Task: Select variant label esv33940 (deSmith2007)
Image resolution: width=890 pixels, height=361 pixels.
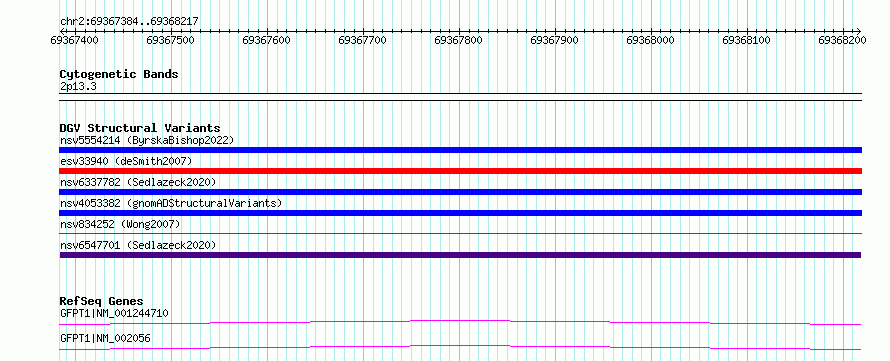Action: tap(126, 161)
